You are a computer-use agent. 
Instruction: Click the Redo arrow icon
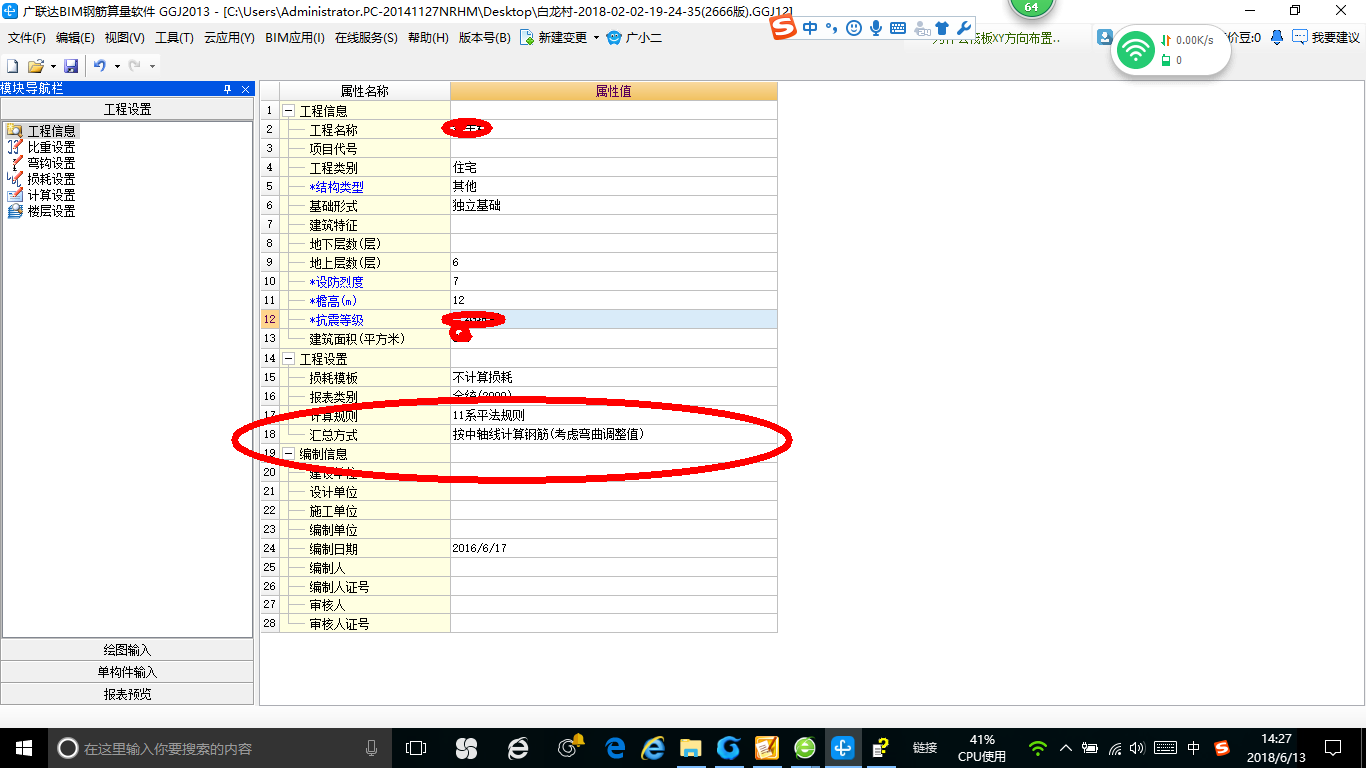click(x=134, y=66)
